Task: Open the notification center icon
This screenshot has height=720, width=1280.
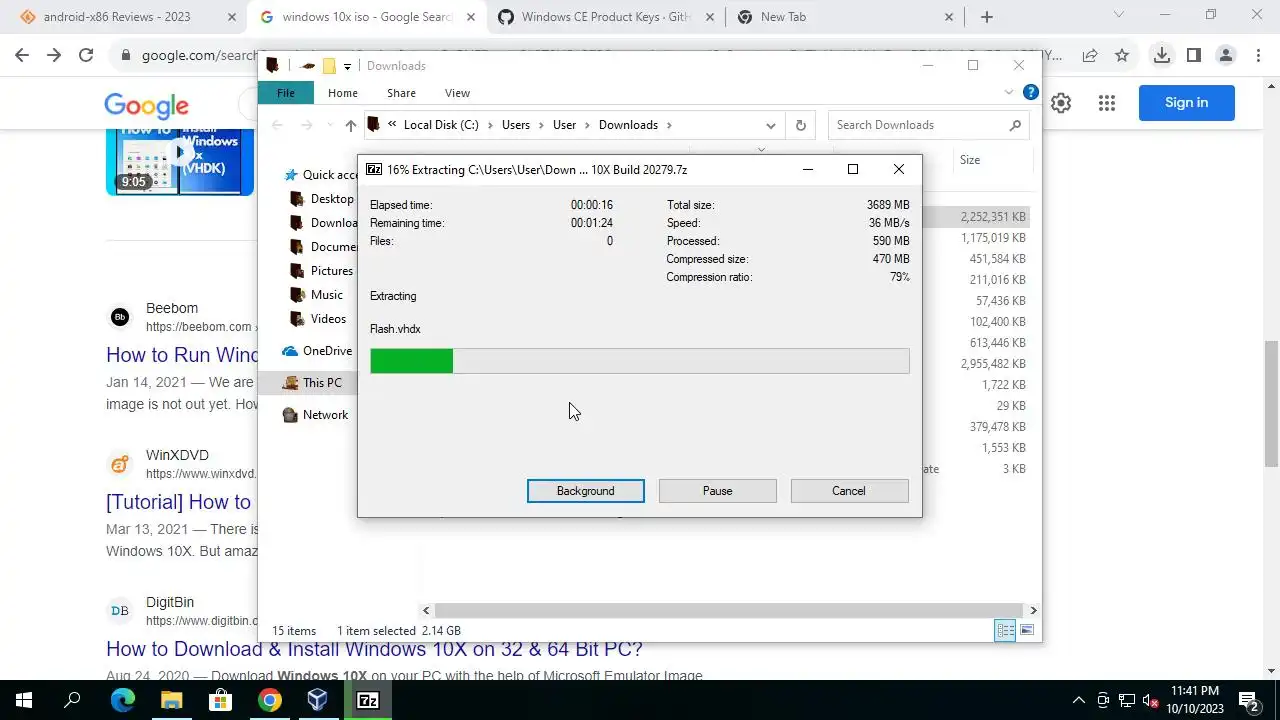Action: click(x=1248, y=700)
